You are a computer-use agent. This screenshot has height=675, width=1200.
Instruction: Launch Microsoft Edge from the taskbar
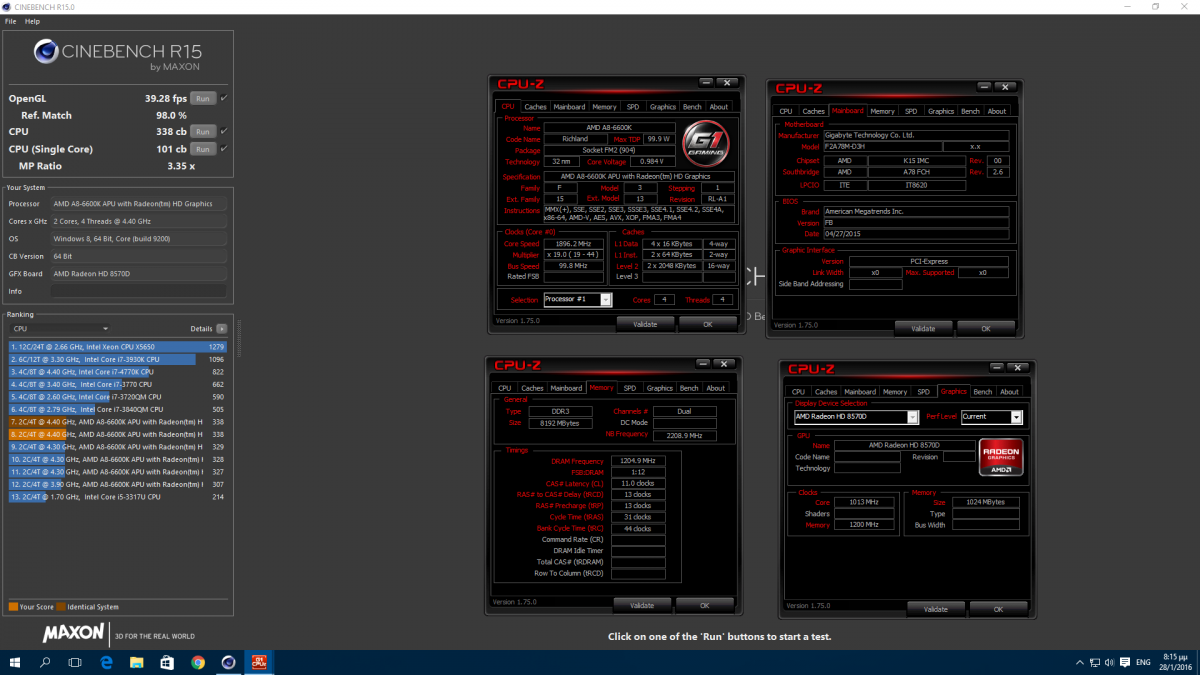coord(107,662)
